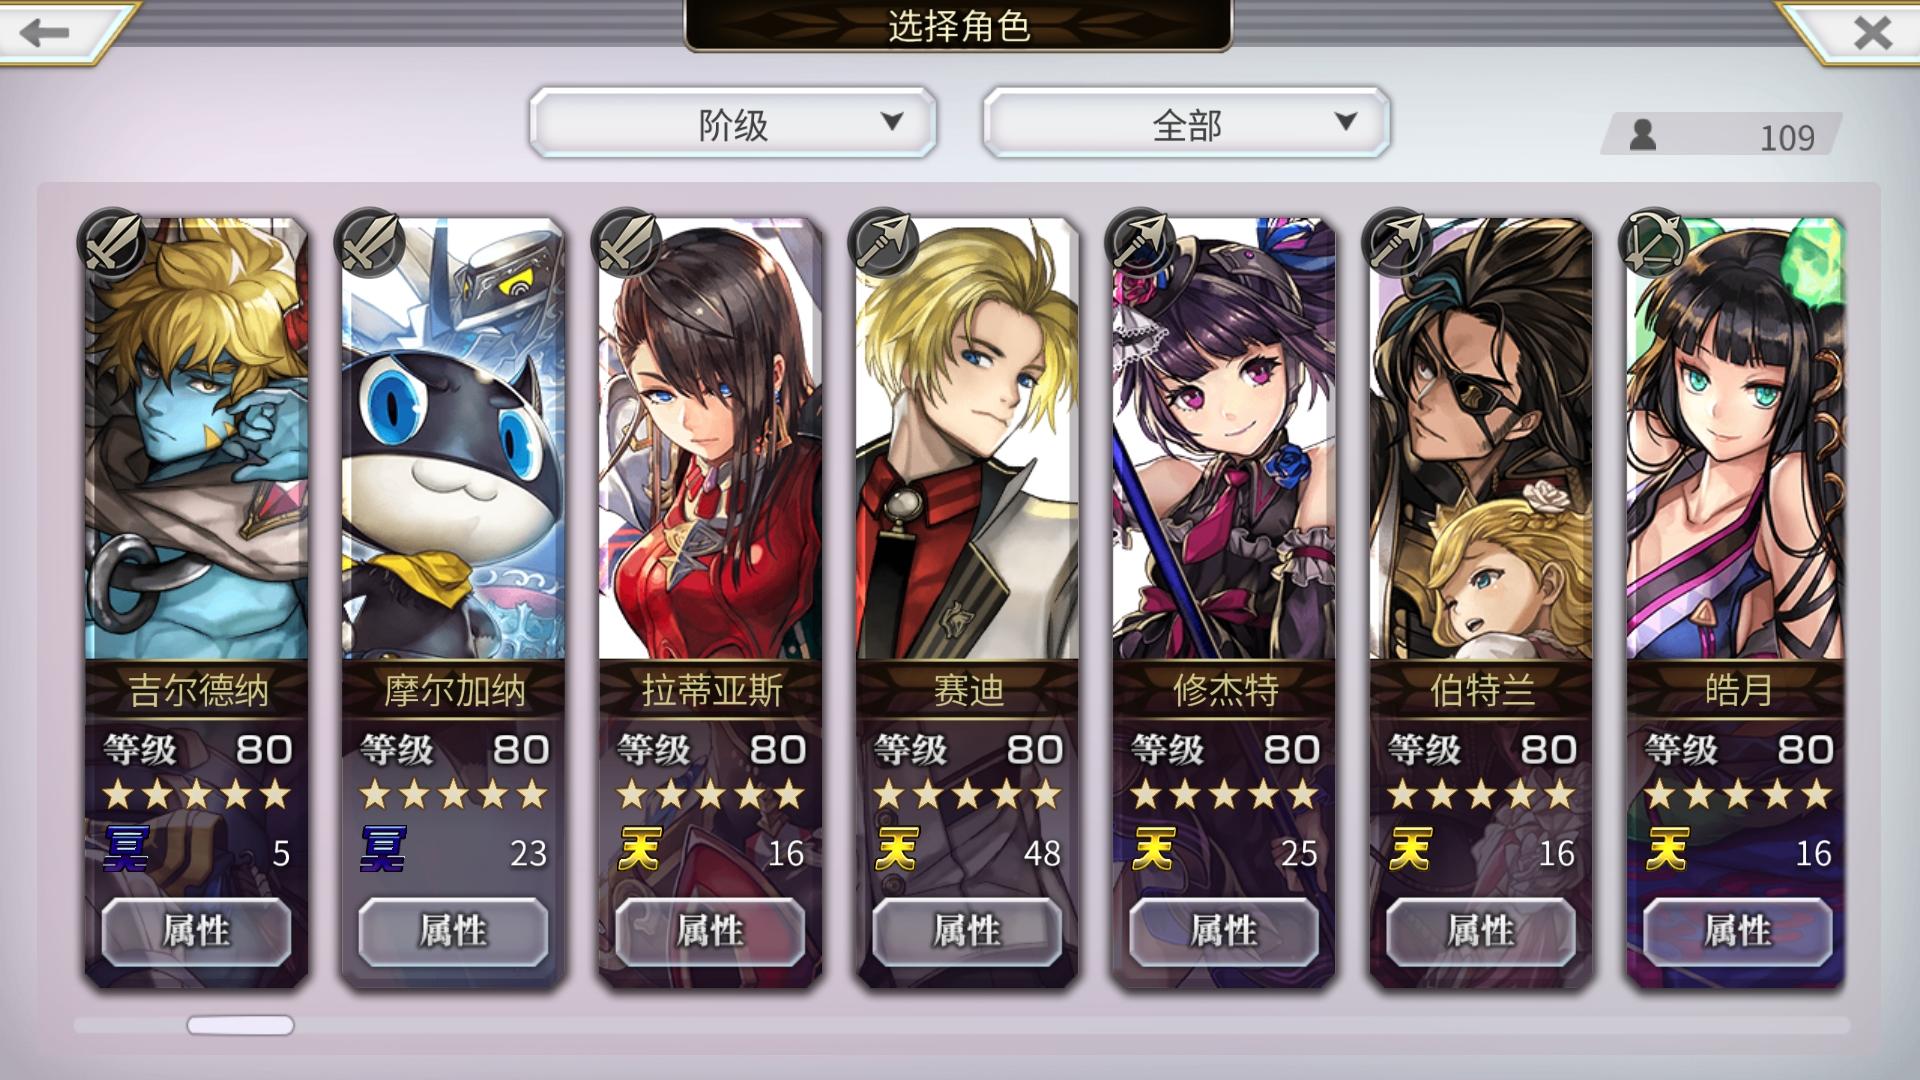Click the 冥 element icon on 摩尔加纳 card
Image resolution: width=1920 pixels, height=1080 pixels.
coord(383,850)
